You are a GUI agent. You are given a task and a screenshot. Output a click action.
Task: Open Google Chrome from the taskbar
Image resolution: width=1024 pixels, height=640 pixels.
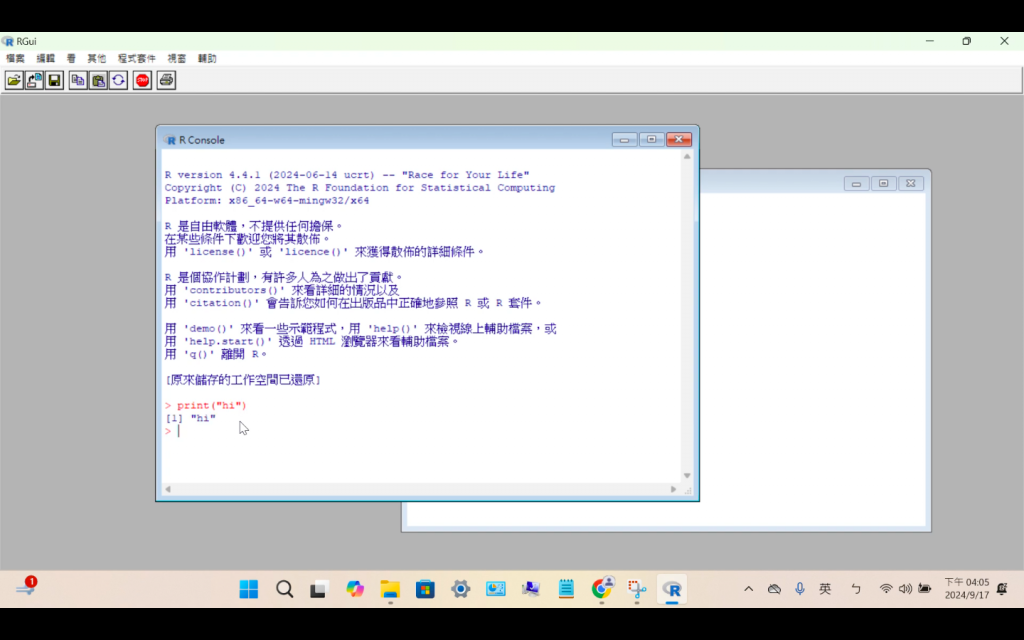coord(601,589)
